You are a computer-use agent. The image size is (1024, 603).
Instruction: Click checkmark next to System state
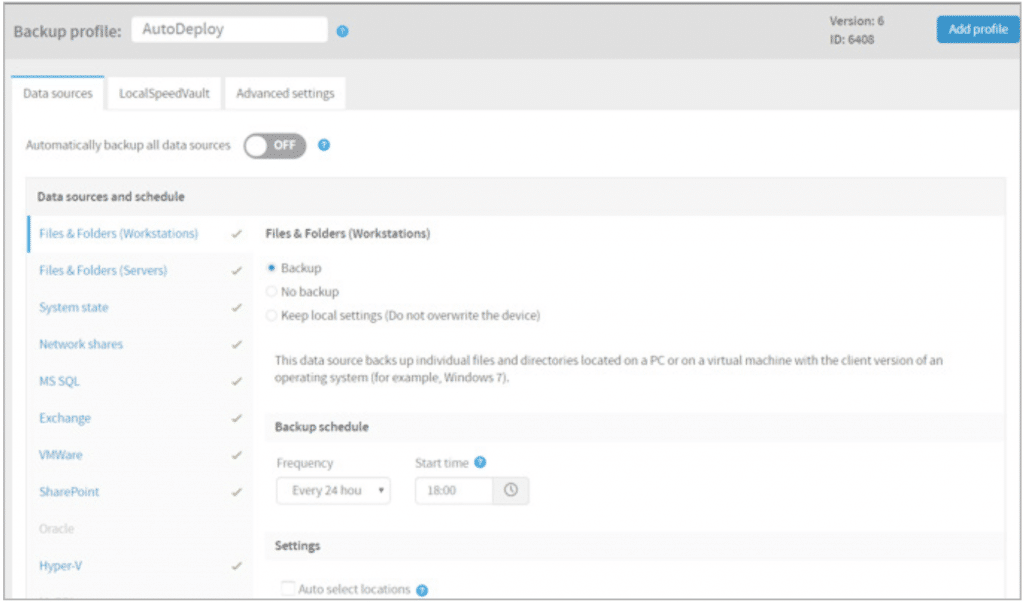[x=237, y=308]
